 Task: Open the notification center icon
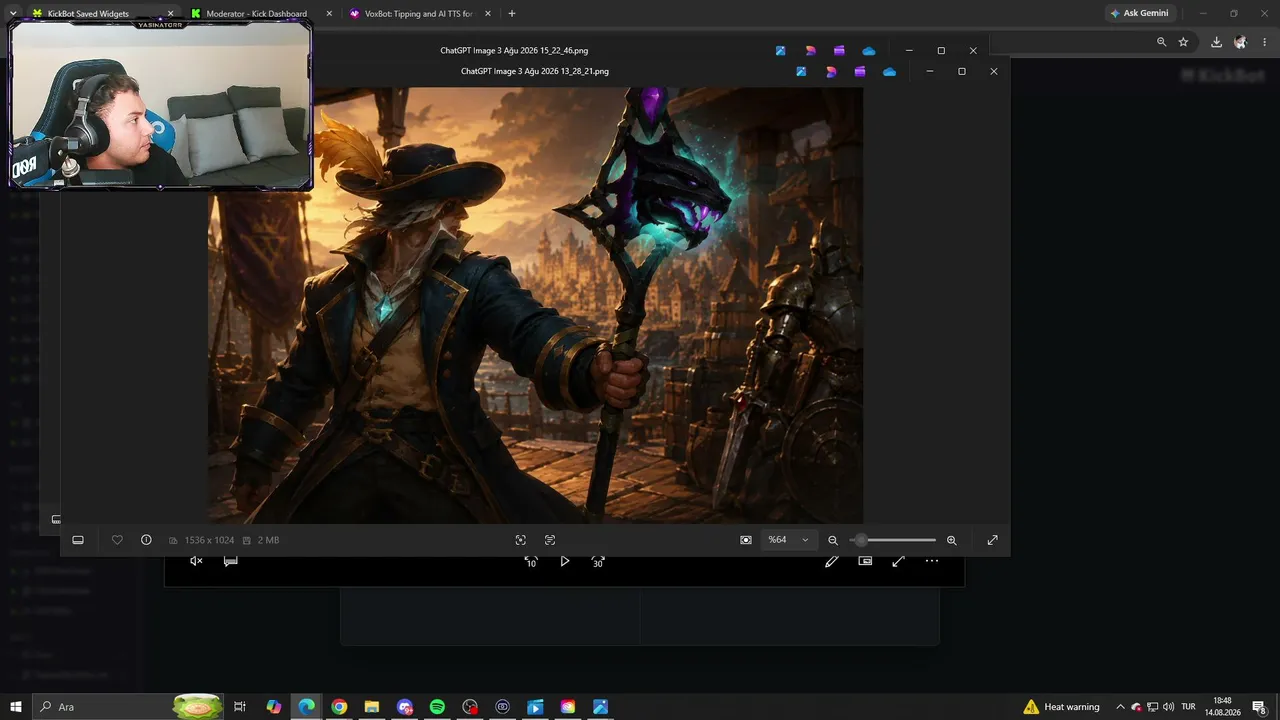pyautogui.click(x=1260, y=707)
